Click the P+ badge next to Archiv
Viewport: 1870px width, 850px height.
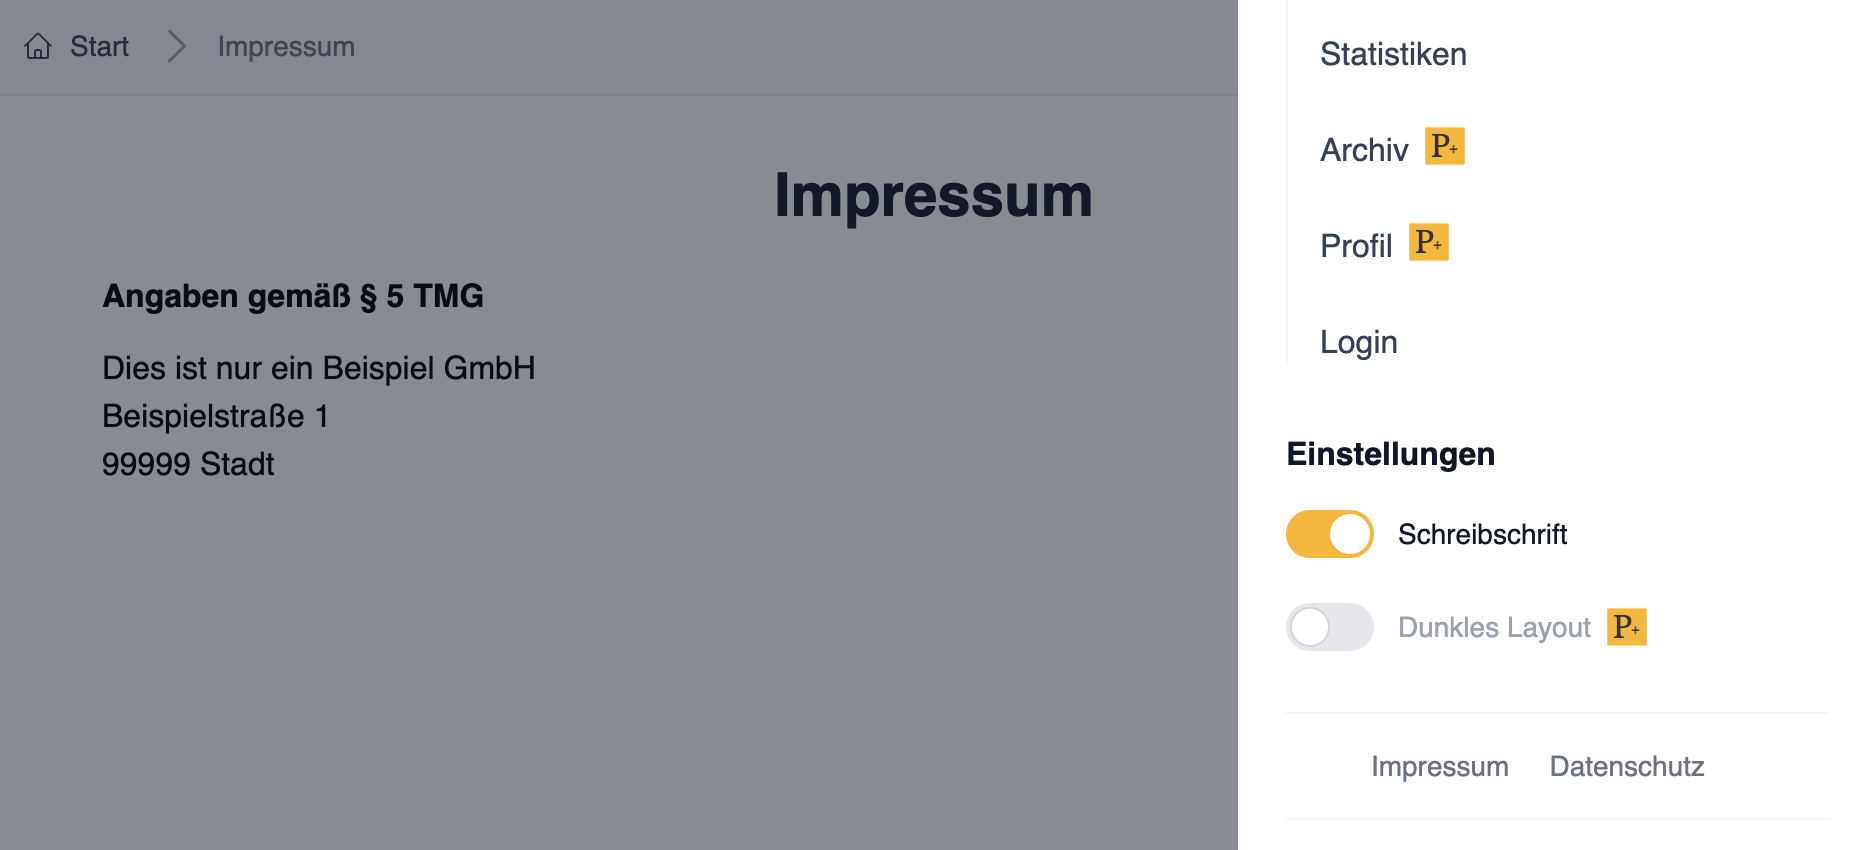[1443, 146]
